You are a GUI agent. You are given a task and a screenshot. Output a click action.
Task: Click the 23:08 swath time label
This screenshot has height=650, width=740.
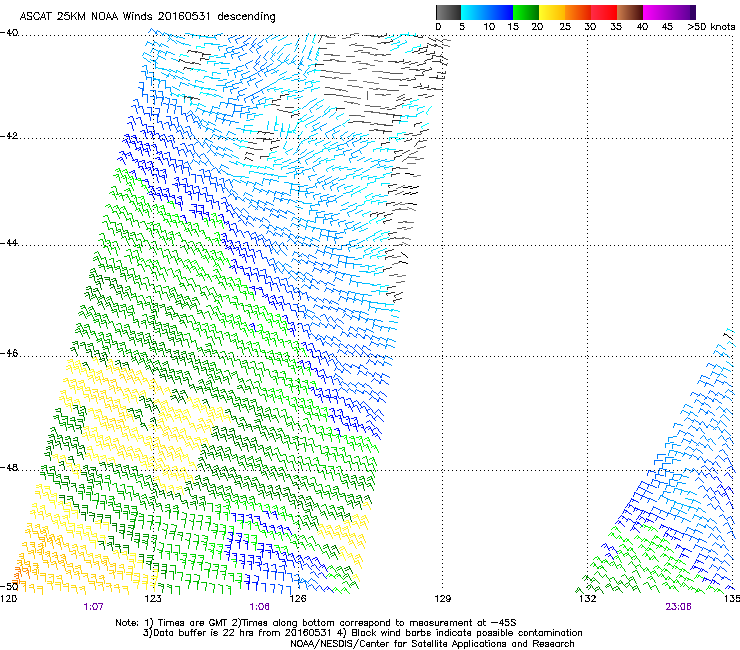point(678,607)
